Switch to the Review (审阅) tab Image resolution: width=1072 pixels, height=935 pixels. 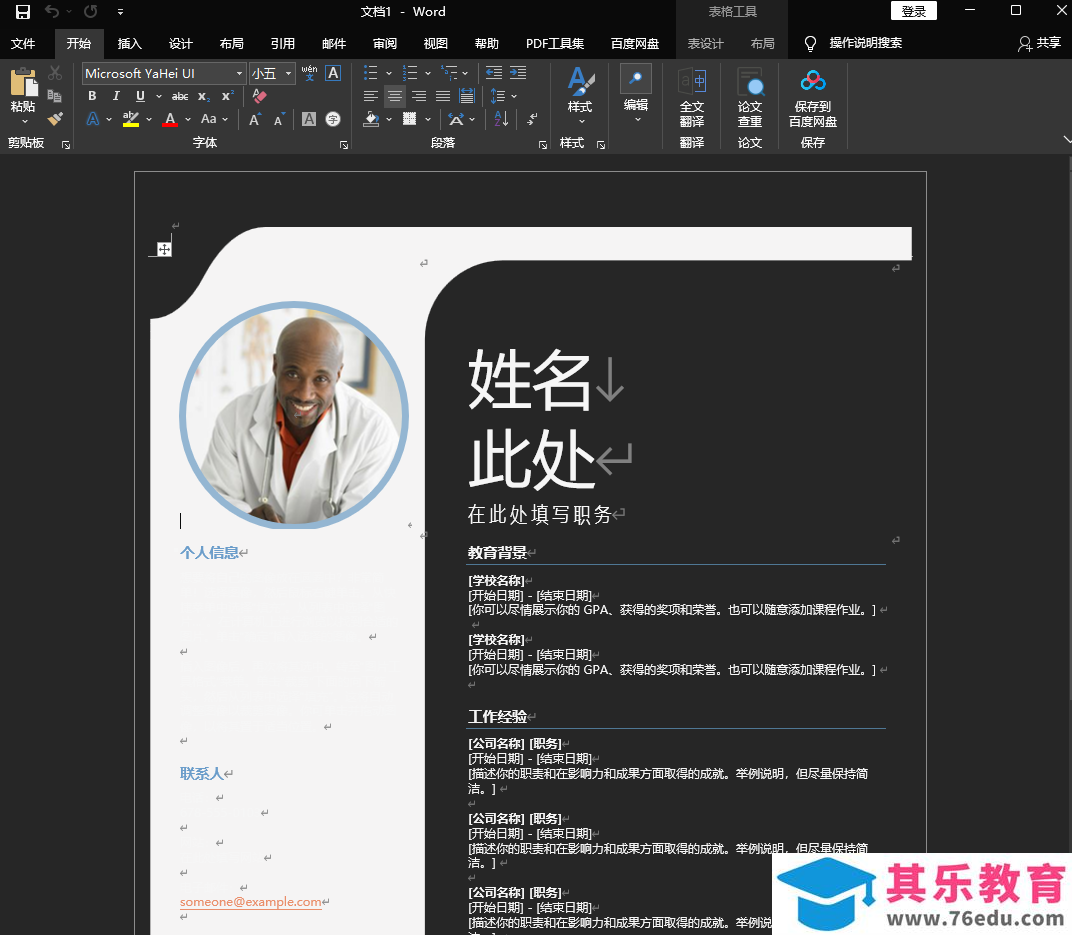pyautogui.click(x=385, y=44)
